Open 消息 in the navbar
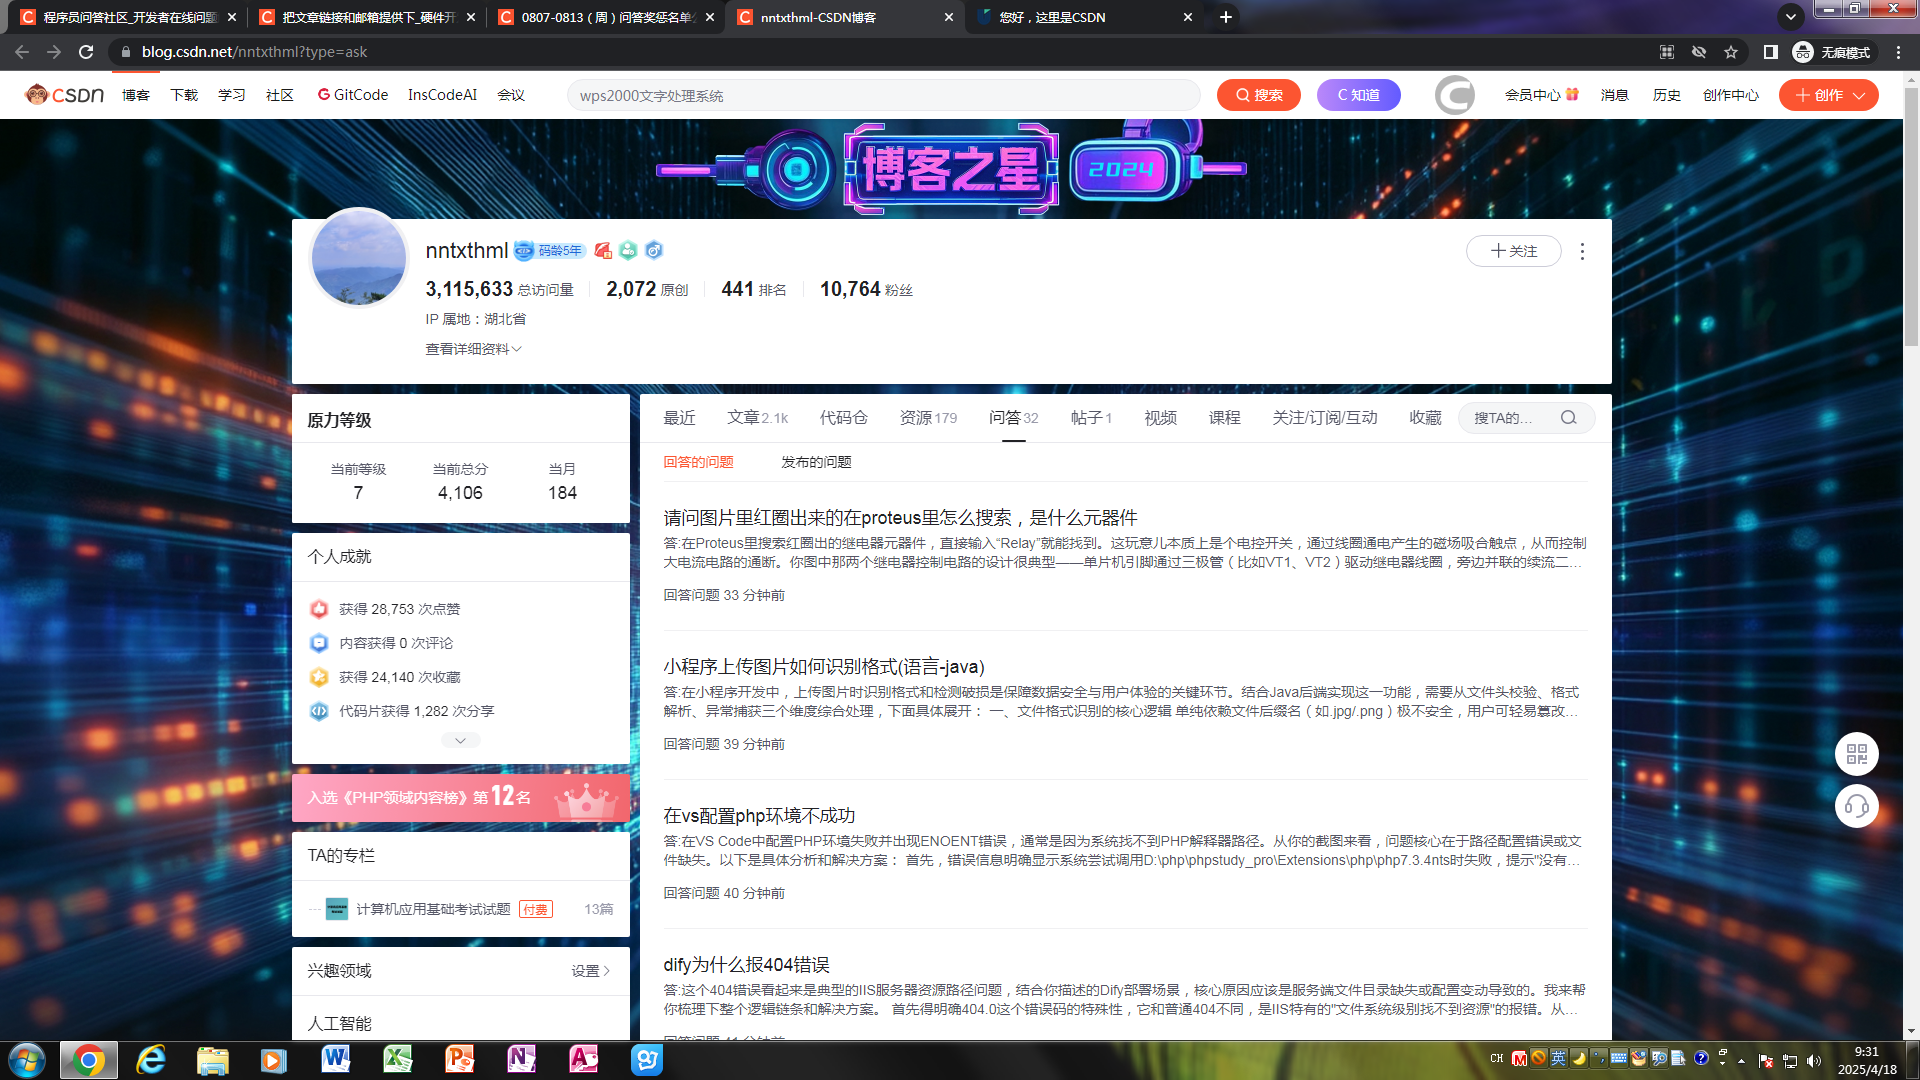 (1615, 95)
